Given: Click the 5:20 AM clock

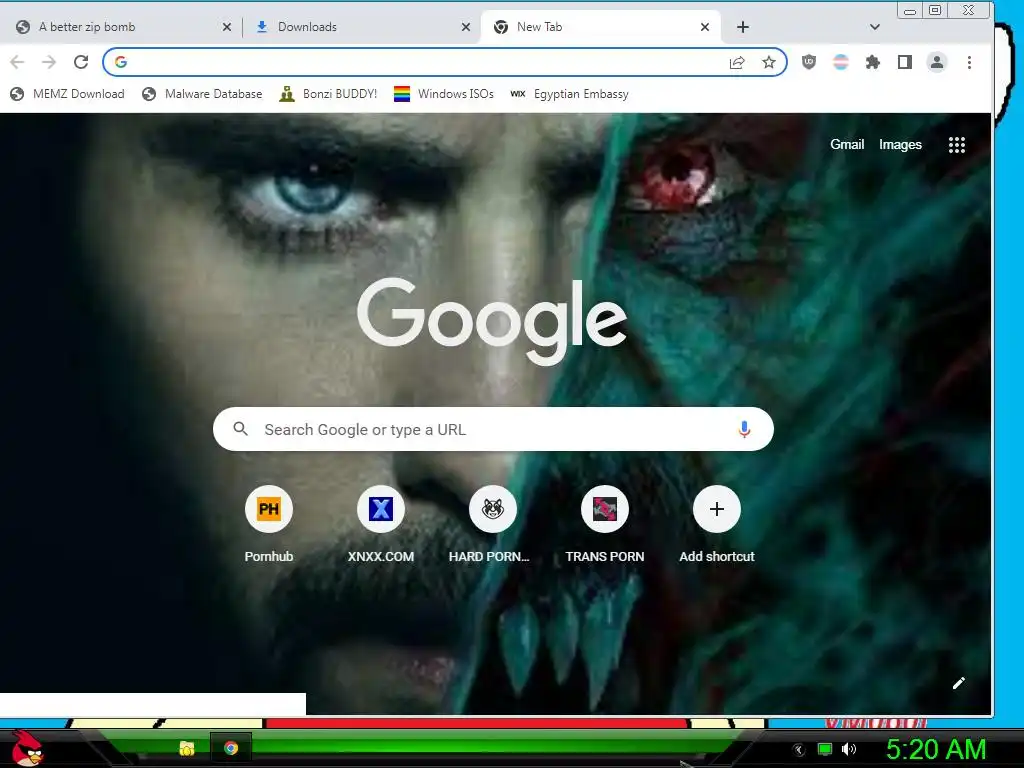Looking at the screenshot, I should point(935,749).
